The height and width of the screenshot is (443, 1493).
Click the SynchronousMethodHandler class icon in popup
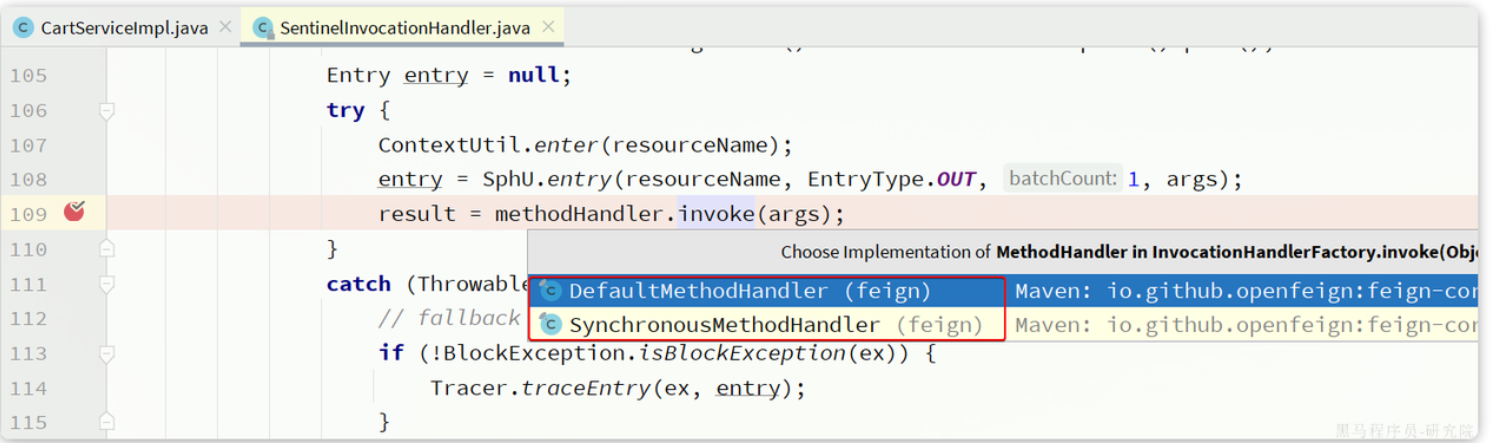click(550, 325)
